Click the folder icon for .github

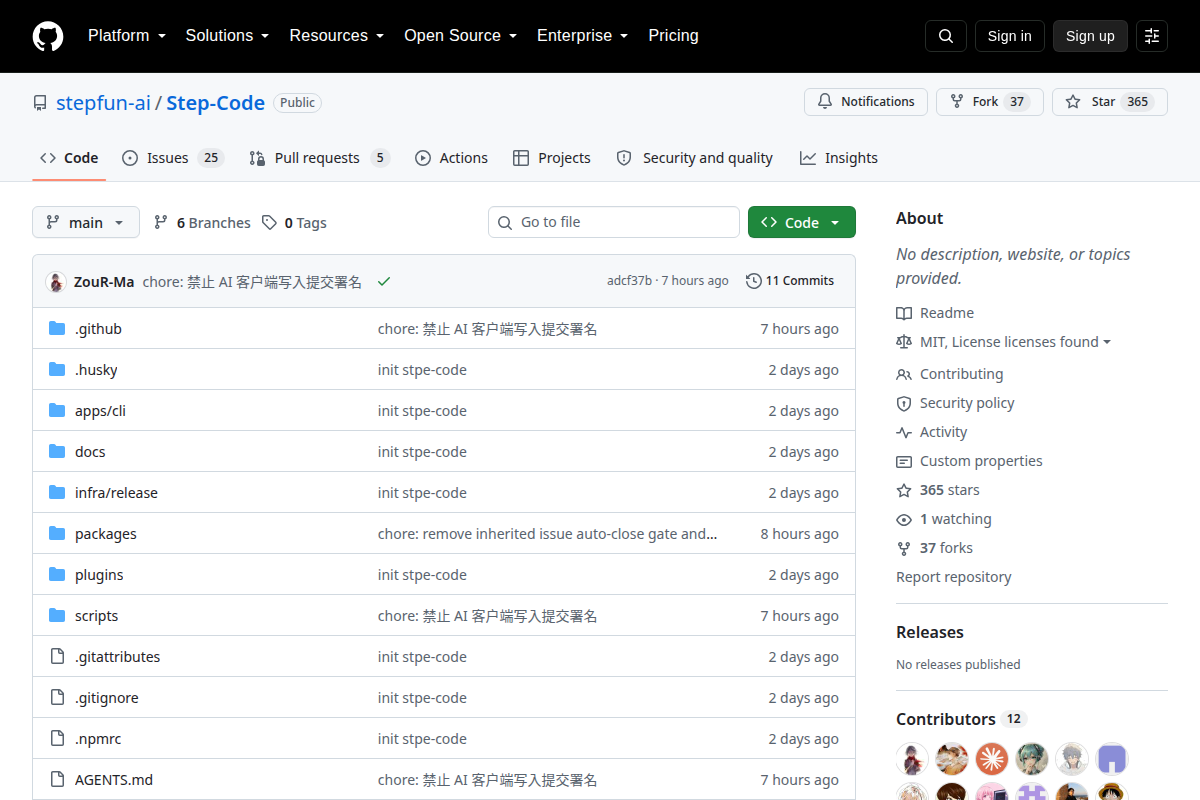click(x=57, y=329)
